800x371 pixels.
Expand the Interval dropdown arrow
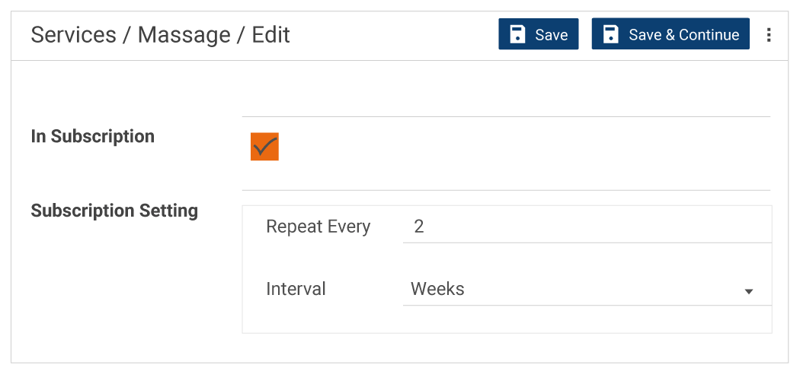point(748,291)
